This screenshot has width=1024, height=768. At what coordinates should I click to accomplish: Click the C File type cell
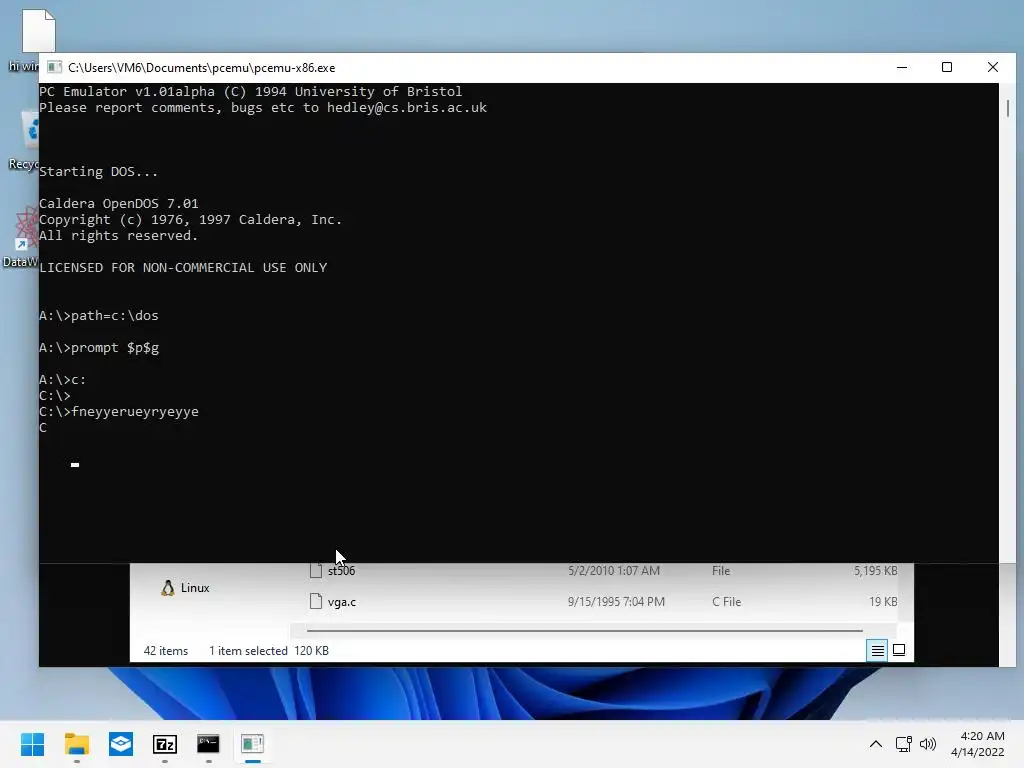click(x=726, y=602)
